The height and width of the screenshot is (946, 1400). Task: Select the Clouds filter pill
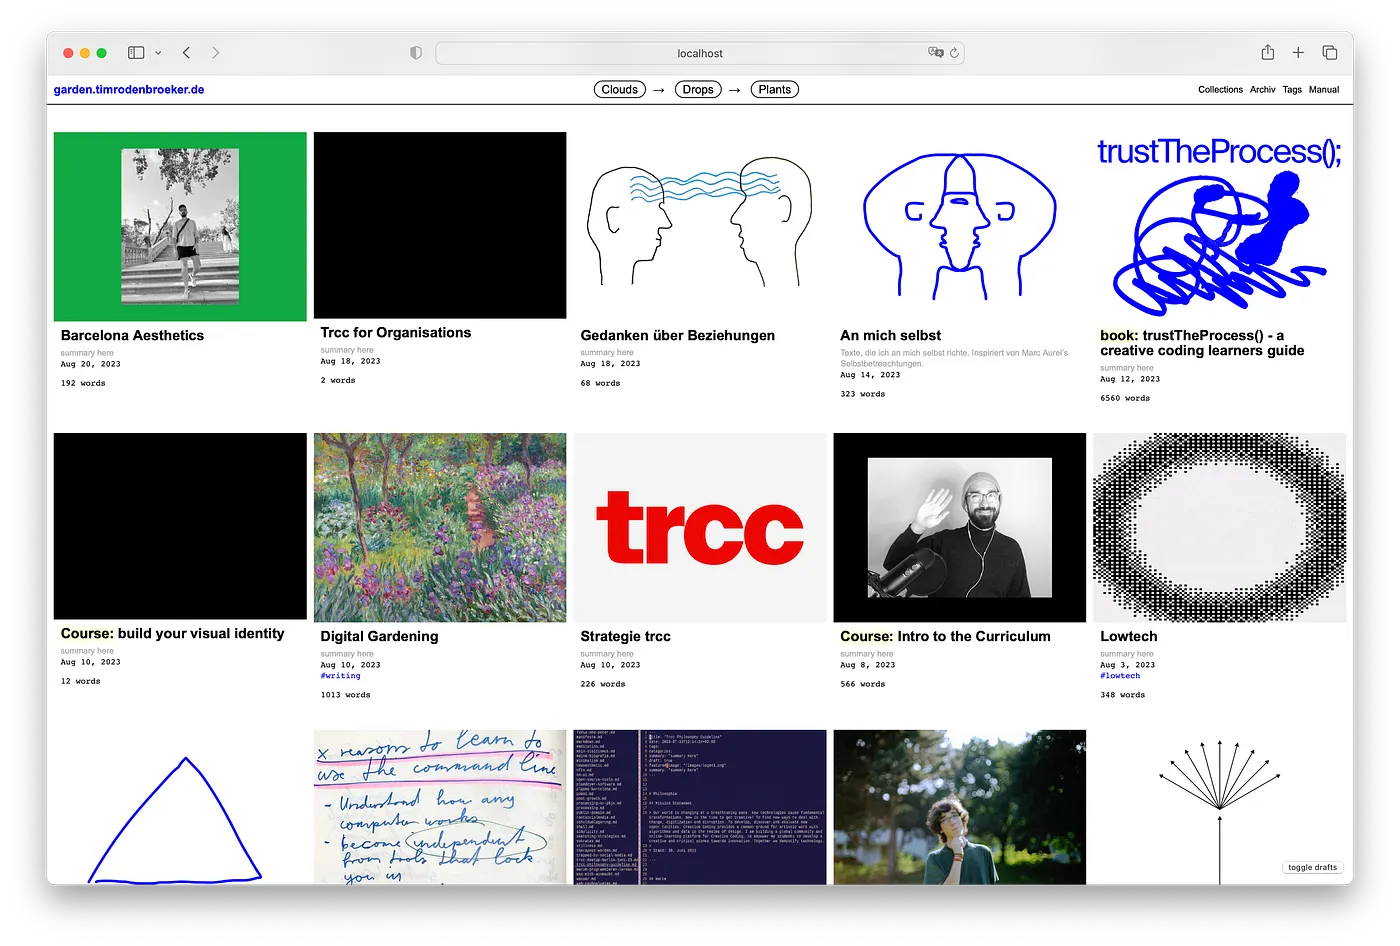[x=620, y=90]
